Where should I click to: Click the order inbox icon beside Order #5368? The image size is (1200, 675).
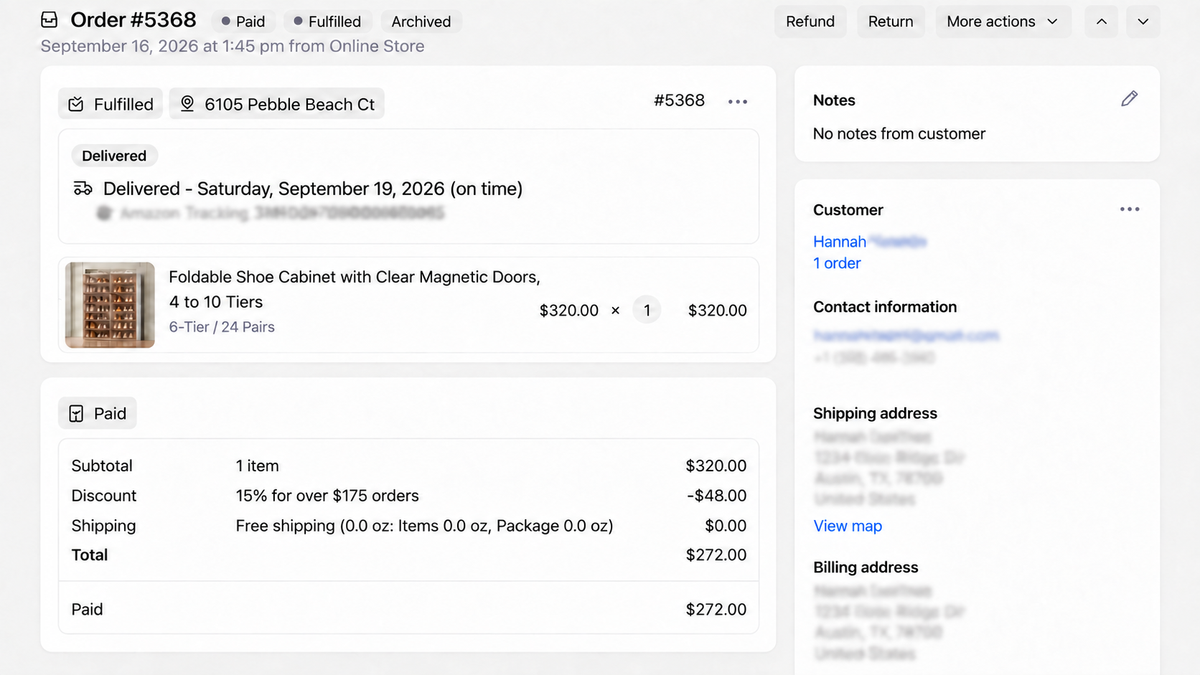pos(49,20)
